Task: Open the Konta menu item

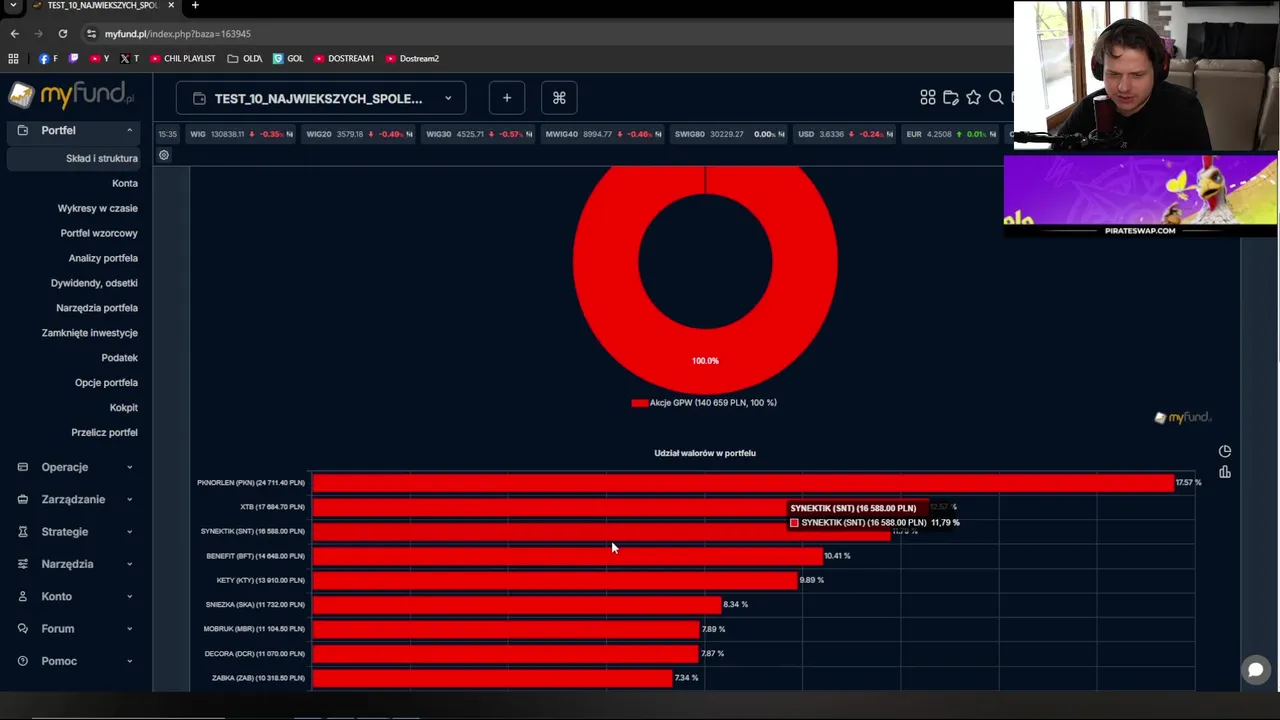Action: point(125,183)
